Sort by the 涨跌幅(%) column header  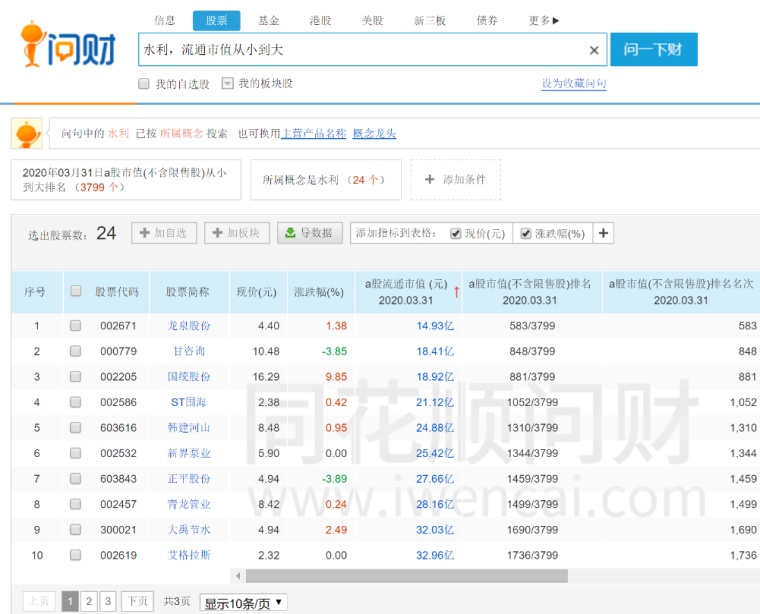(318, 292)
